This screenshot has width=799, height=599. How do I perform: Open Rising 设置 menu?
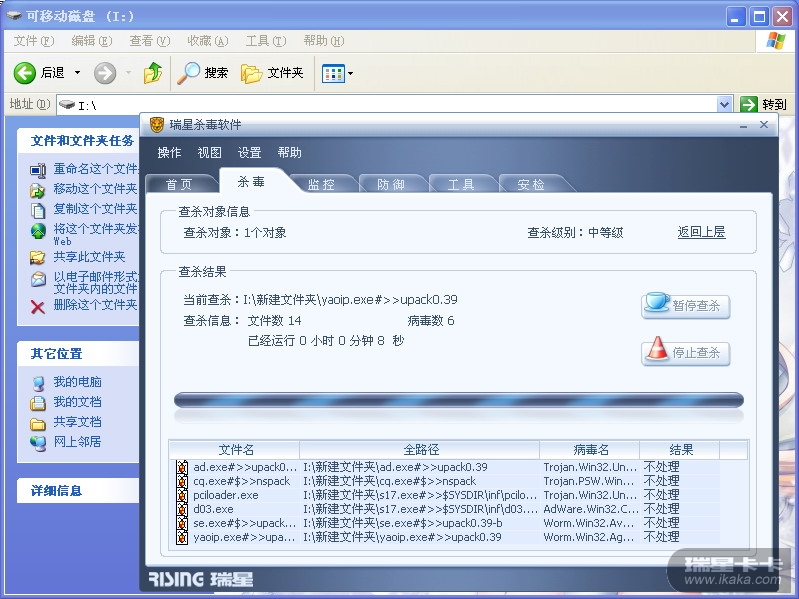249,153
